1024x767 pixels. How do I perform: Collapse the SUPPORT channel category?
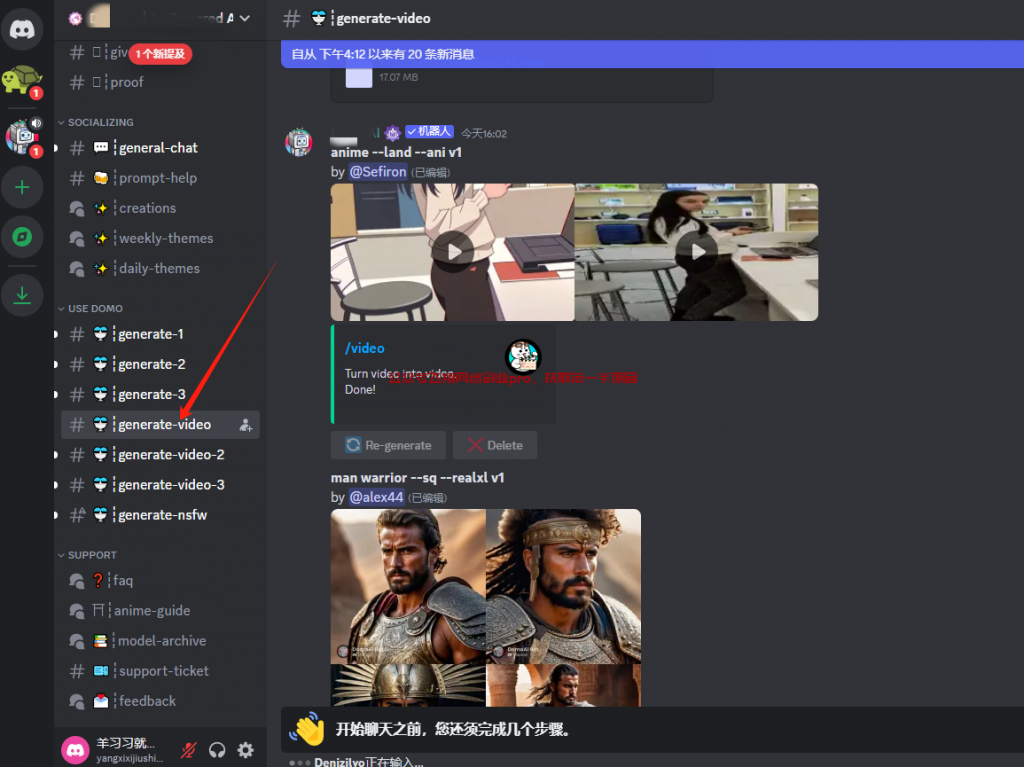92,555
